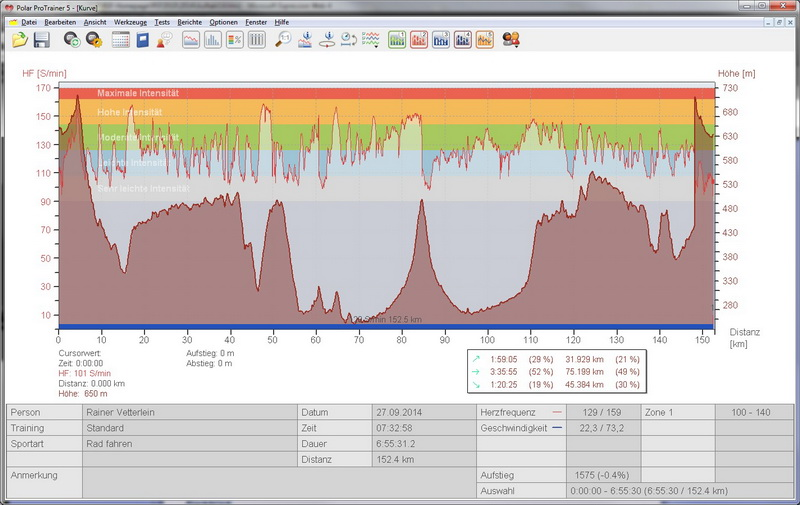Click the orange graph 5 icon

pos(485,40)
